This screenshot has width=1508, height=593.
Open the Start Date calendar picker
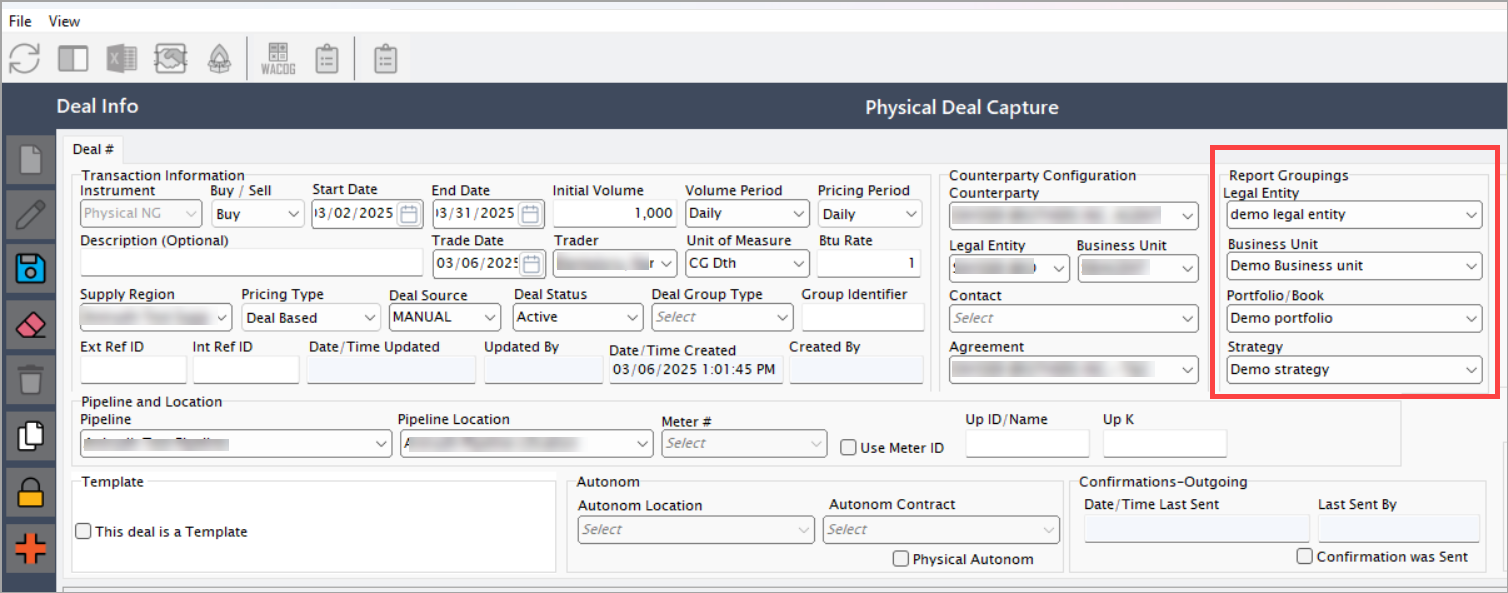(408, 213)
